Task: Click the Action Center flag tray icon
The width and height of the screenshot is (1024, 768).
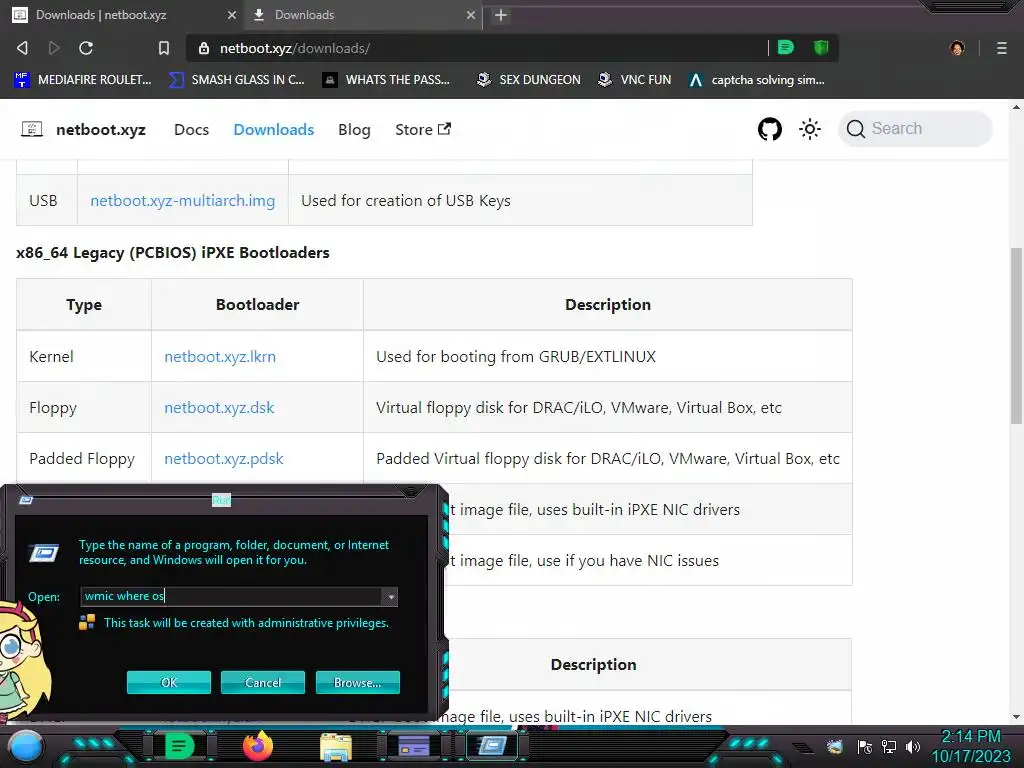Action: point(865,747)
